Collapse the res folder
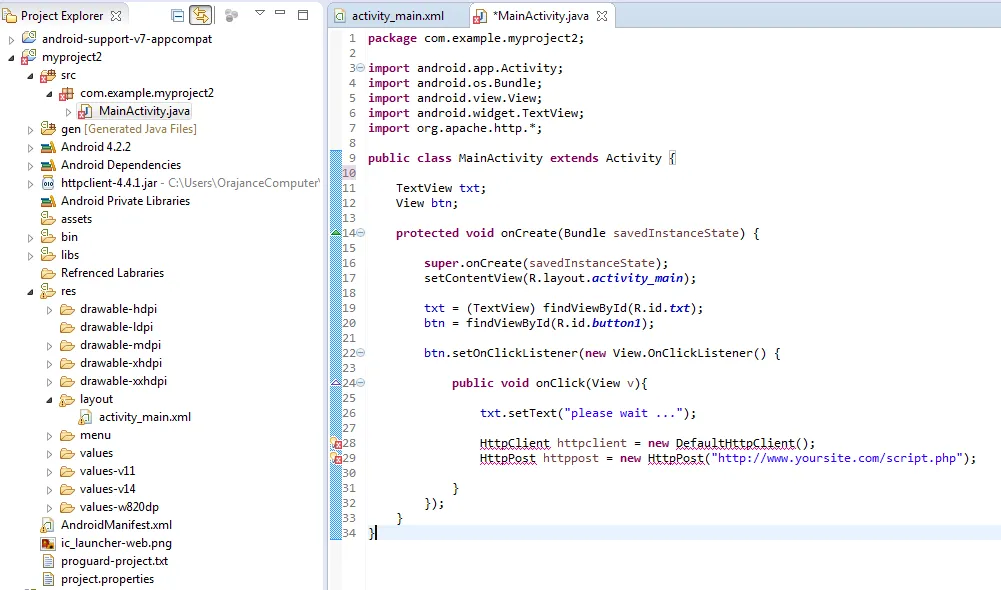 pyautogui.click(x=30, y=292)
